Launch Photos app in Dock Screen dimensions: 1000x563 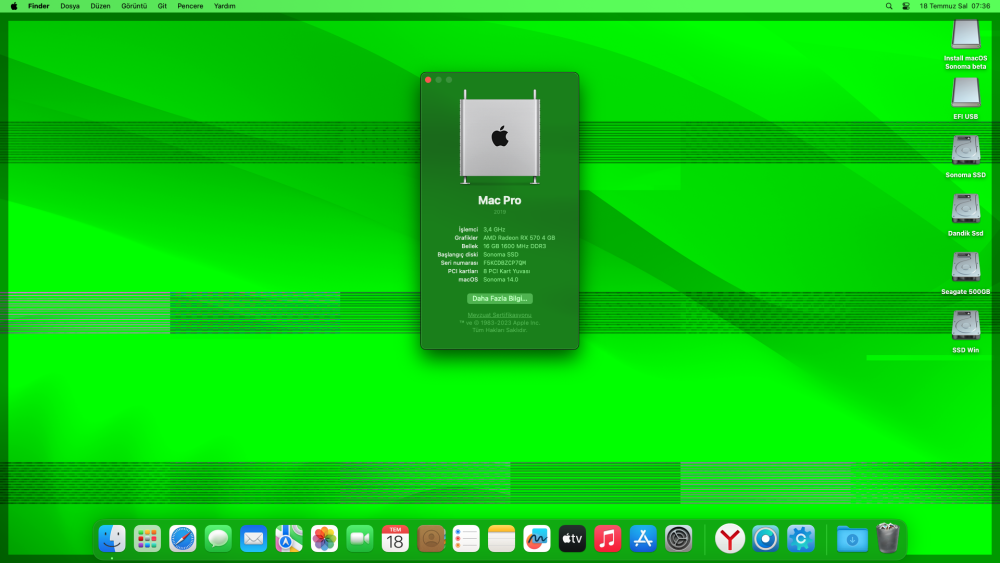(x=324, y=539)
